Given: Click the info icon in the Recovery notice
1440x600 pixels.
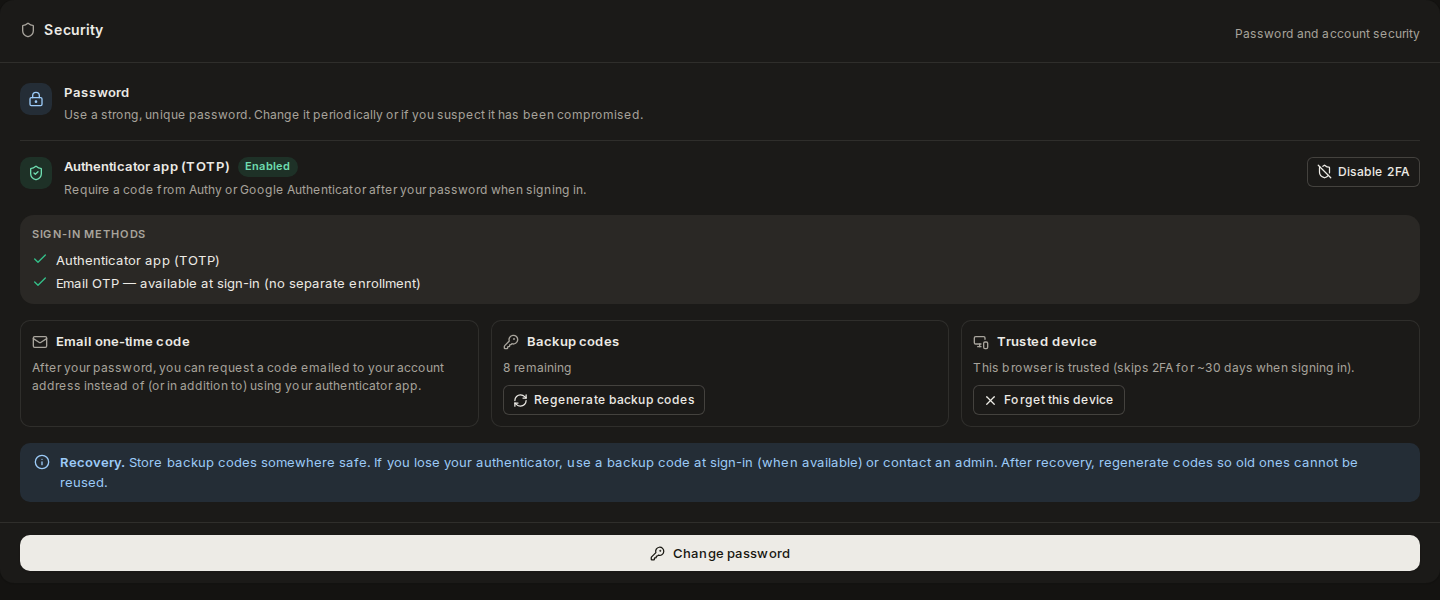Looking at the screenshot, I should [x=42, y=462].
